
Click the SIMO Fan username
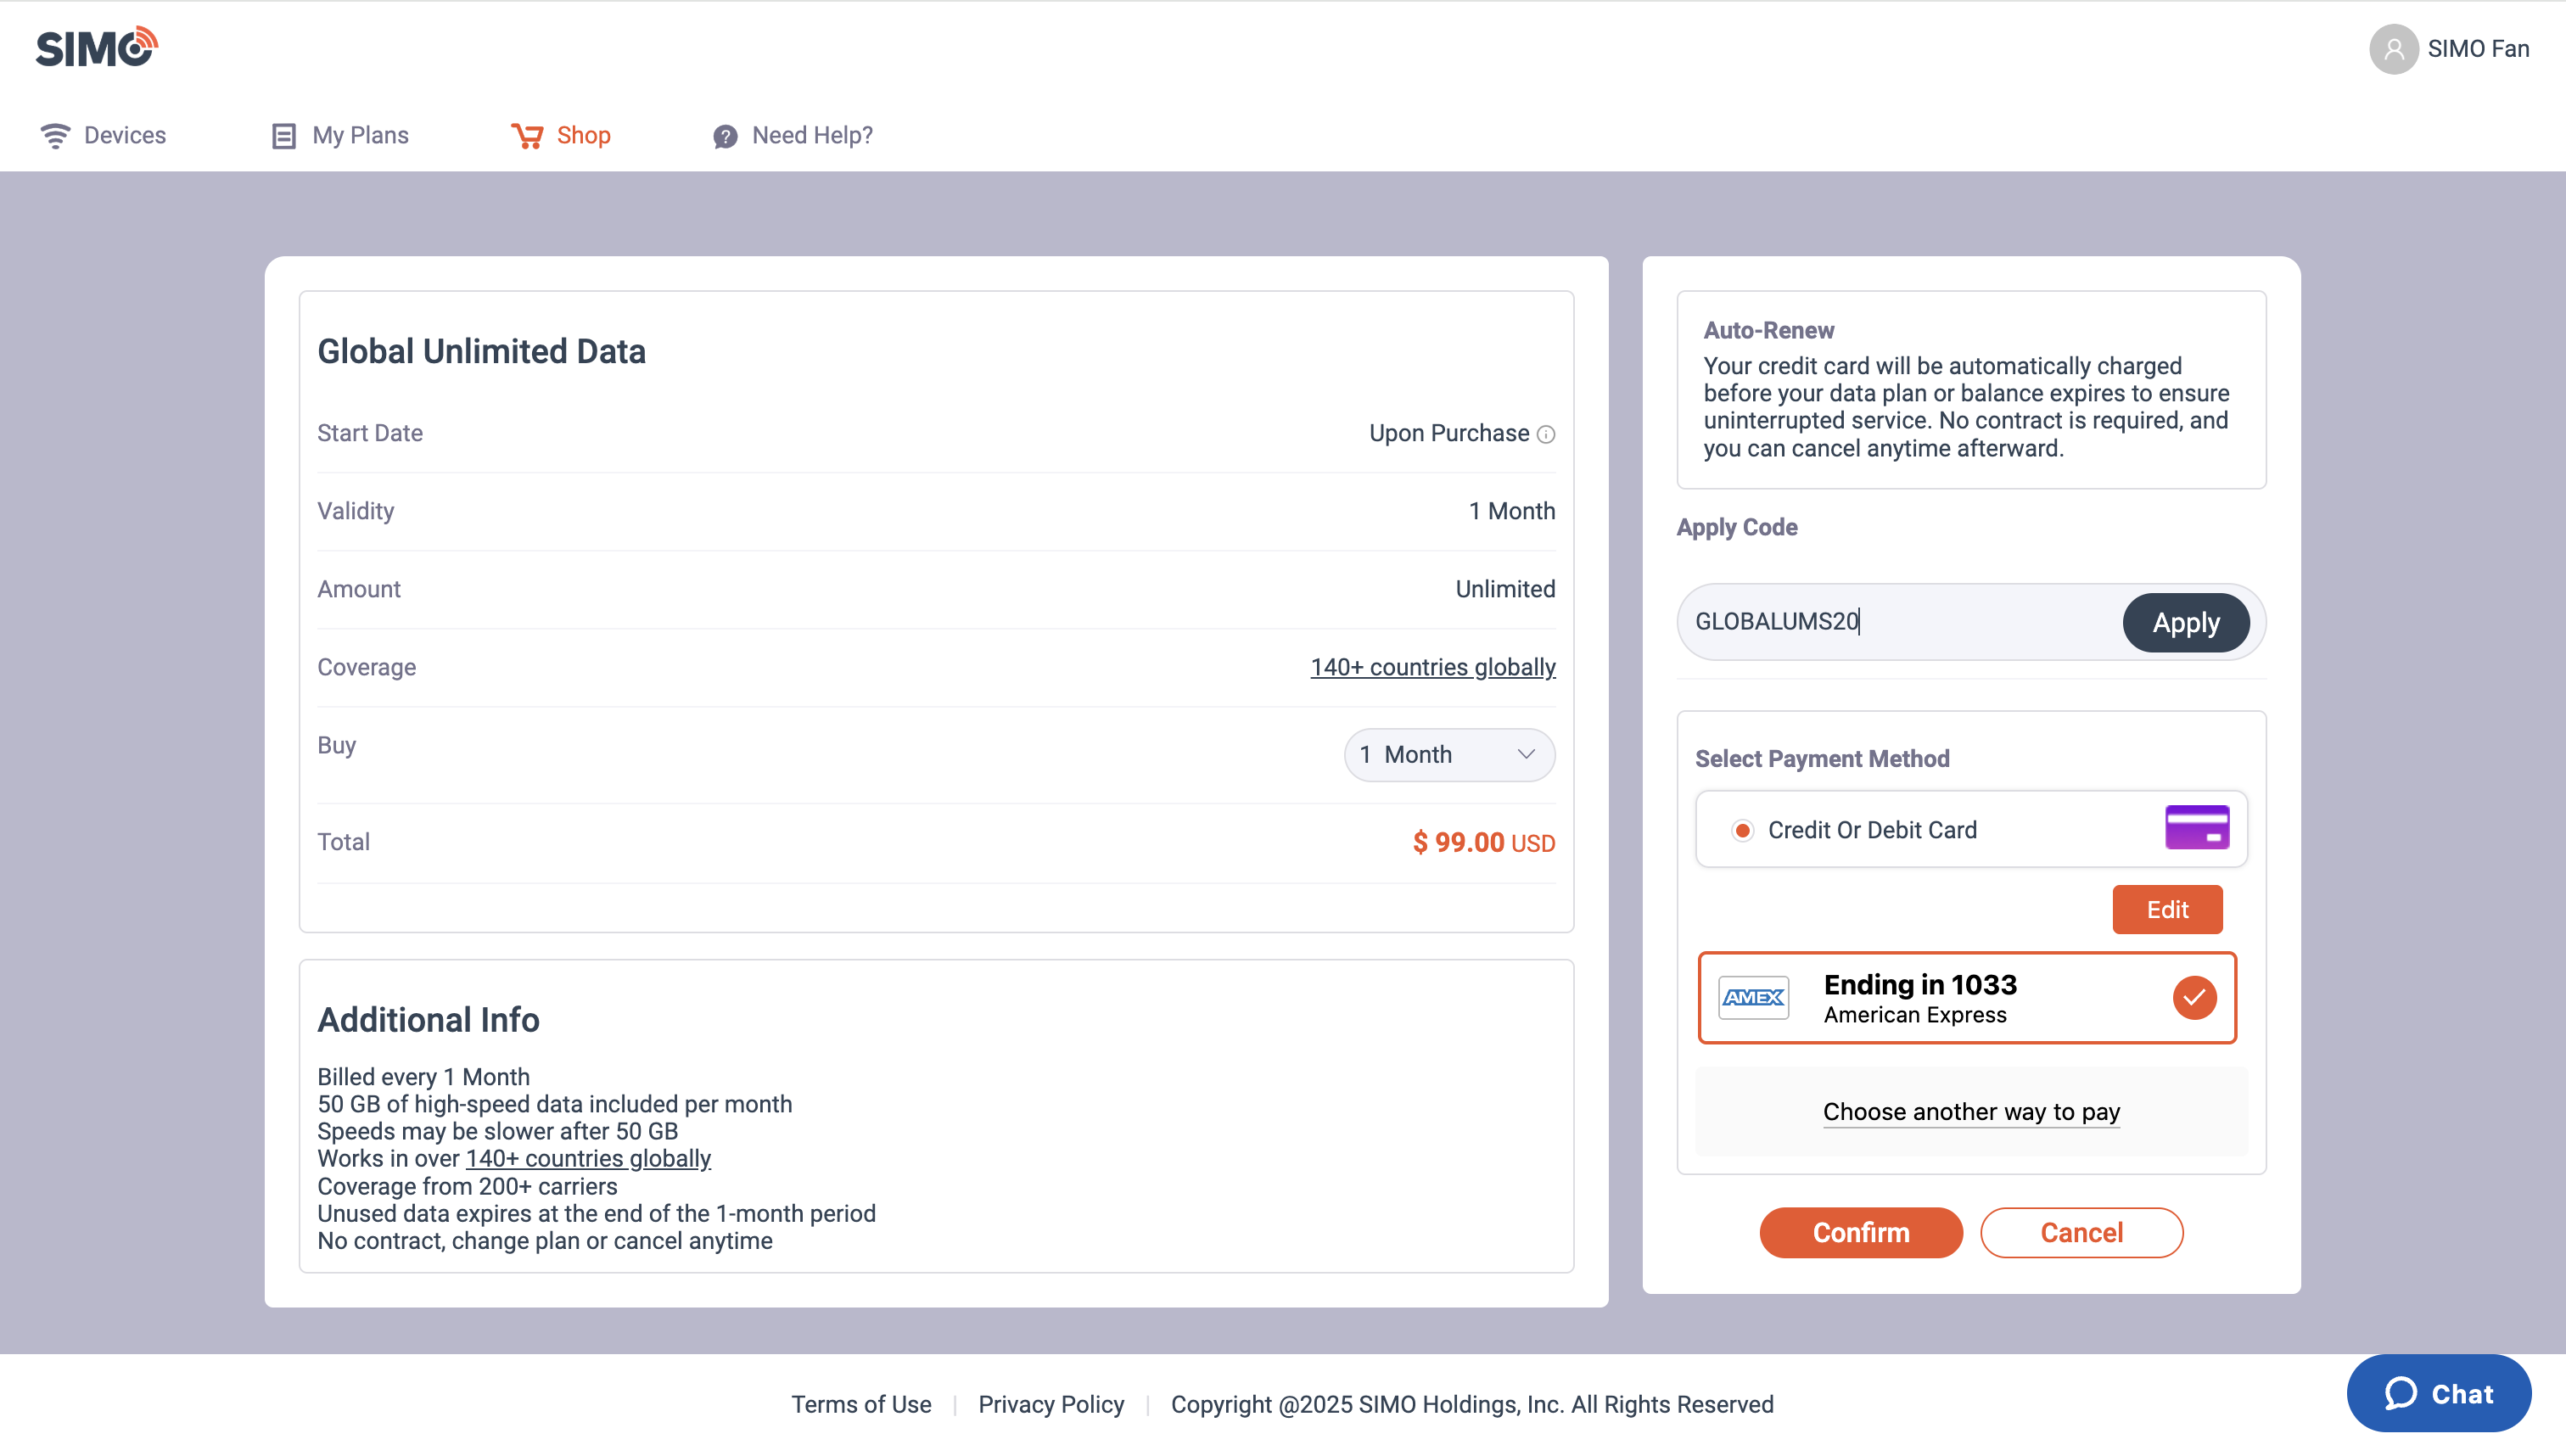(2478, 49)
